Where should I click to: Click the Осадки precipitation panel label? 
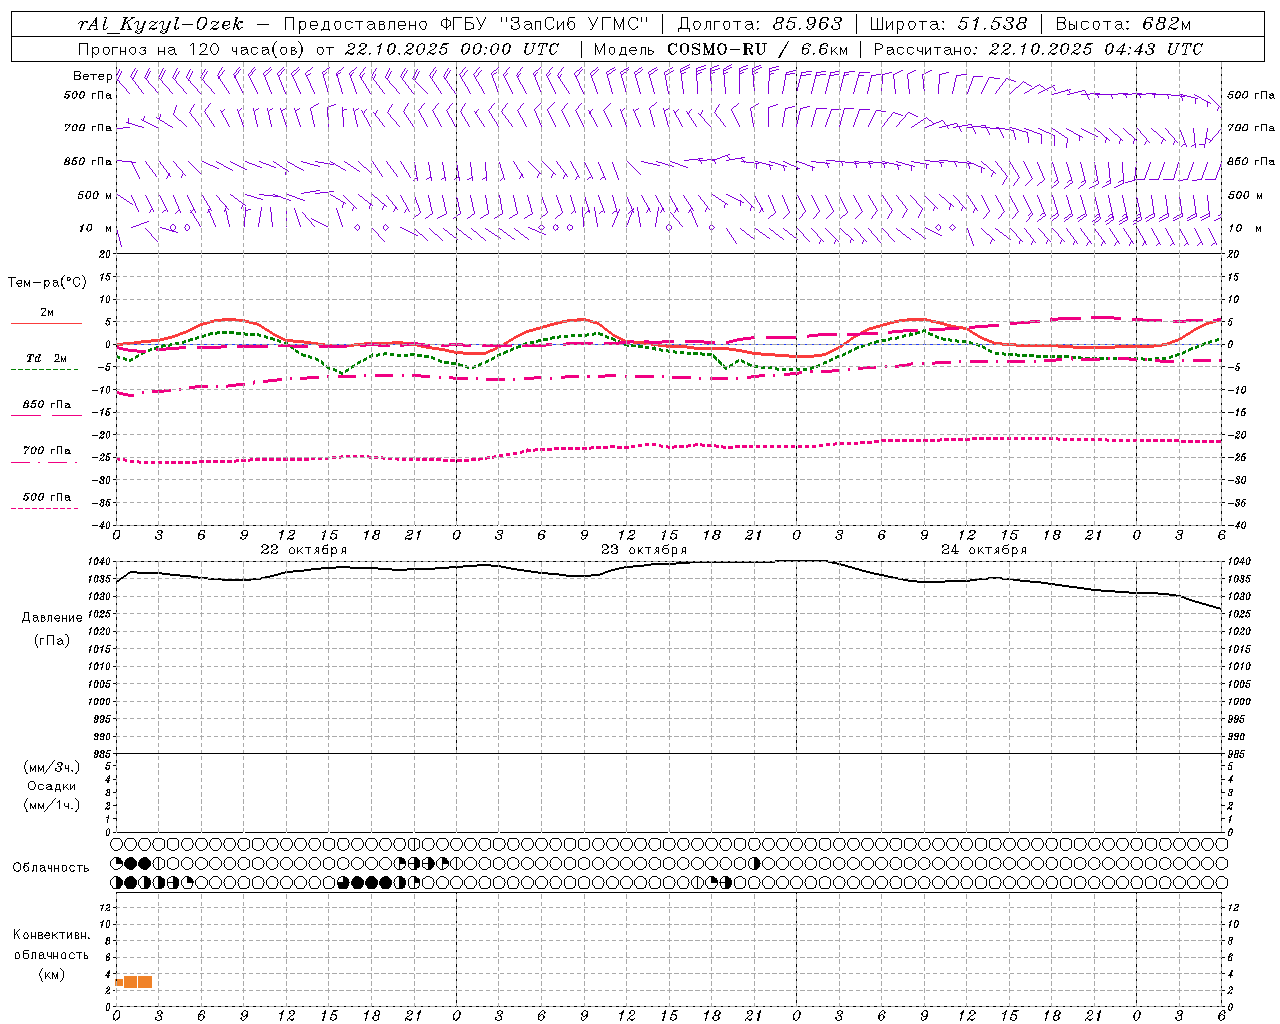click(x=52, y=786)
